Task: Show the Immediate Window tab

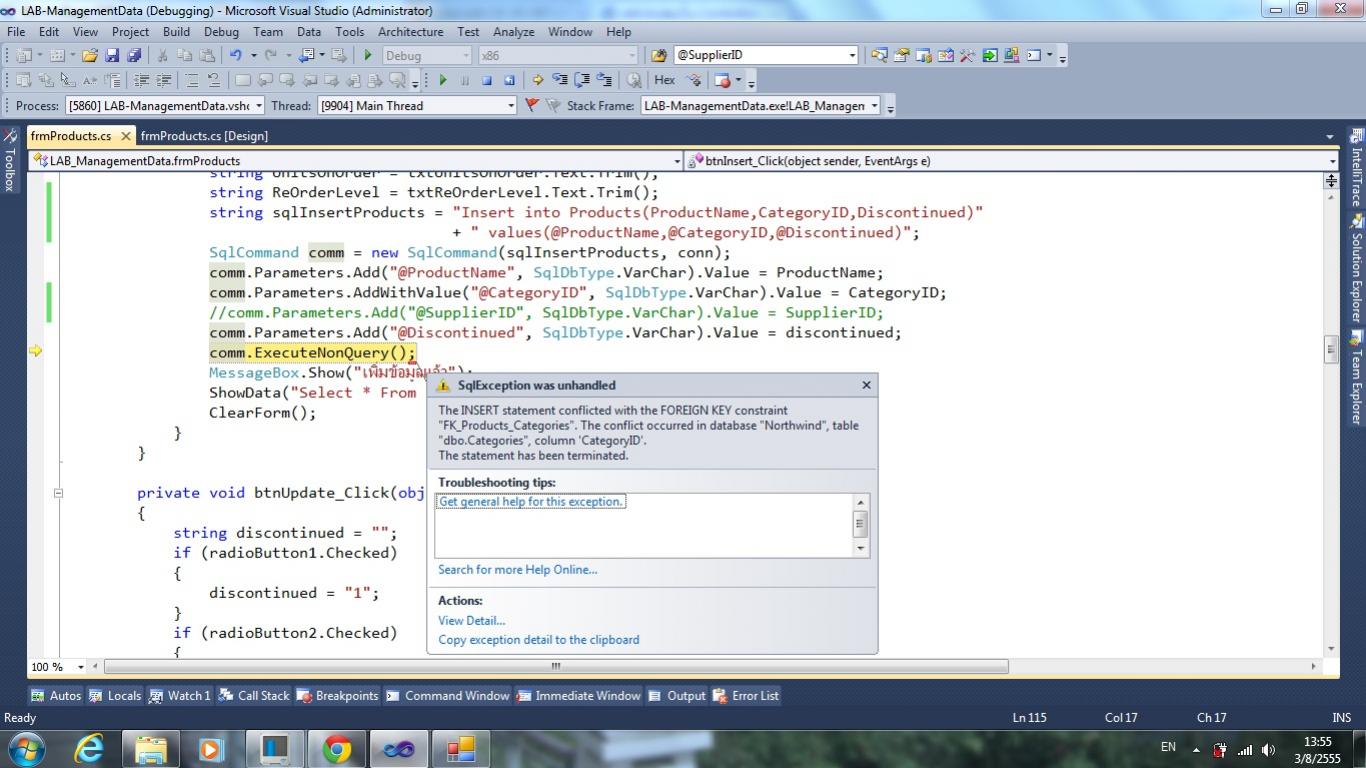Action: point(578,695)
